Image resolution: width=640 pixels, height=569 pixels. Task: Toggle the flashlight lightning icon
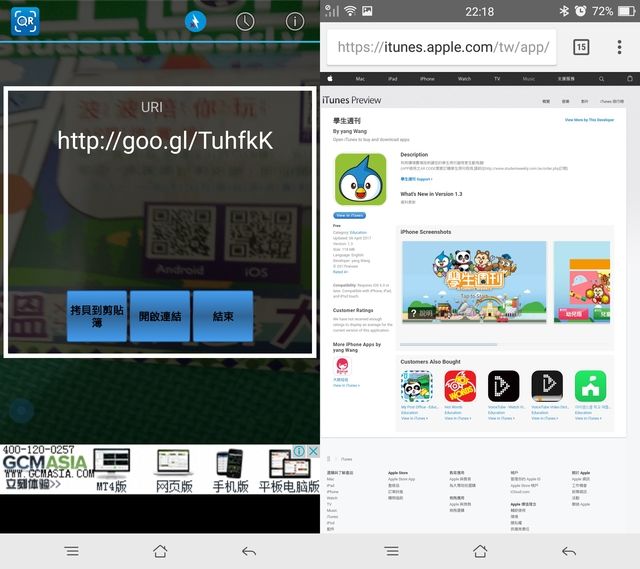[x=195, y=21]
